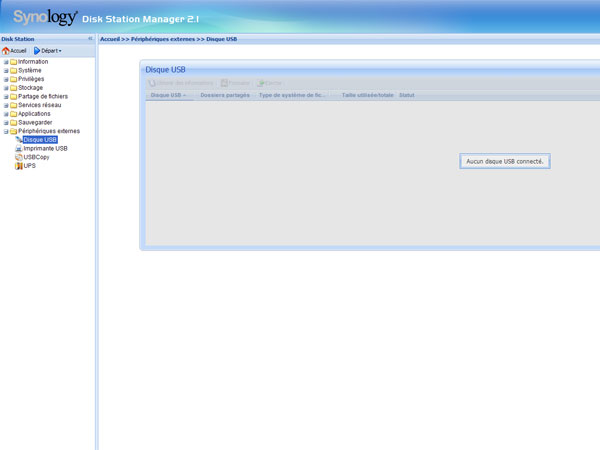The height and width of the screenshot is (450, 600).
Task: Click the Services réseau folder icon
Action: click(13, 105)
